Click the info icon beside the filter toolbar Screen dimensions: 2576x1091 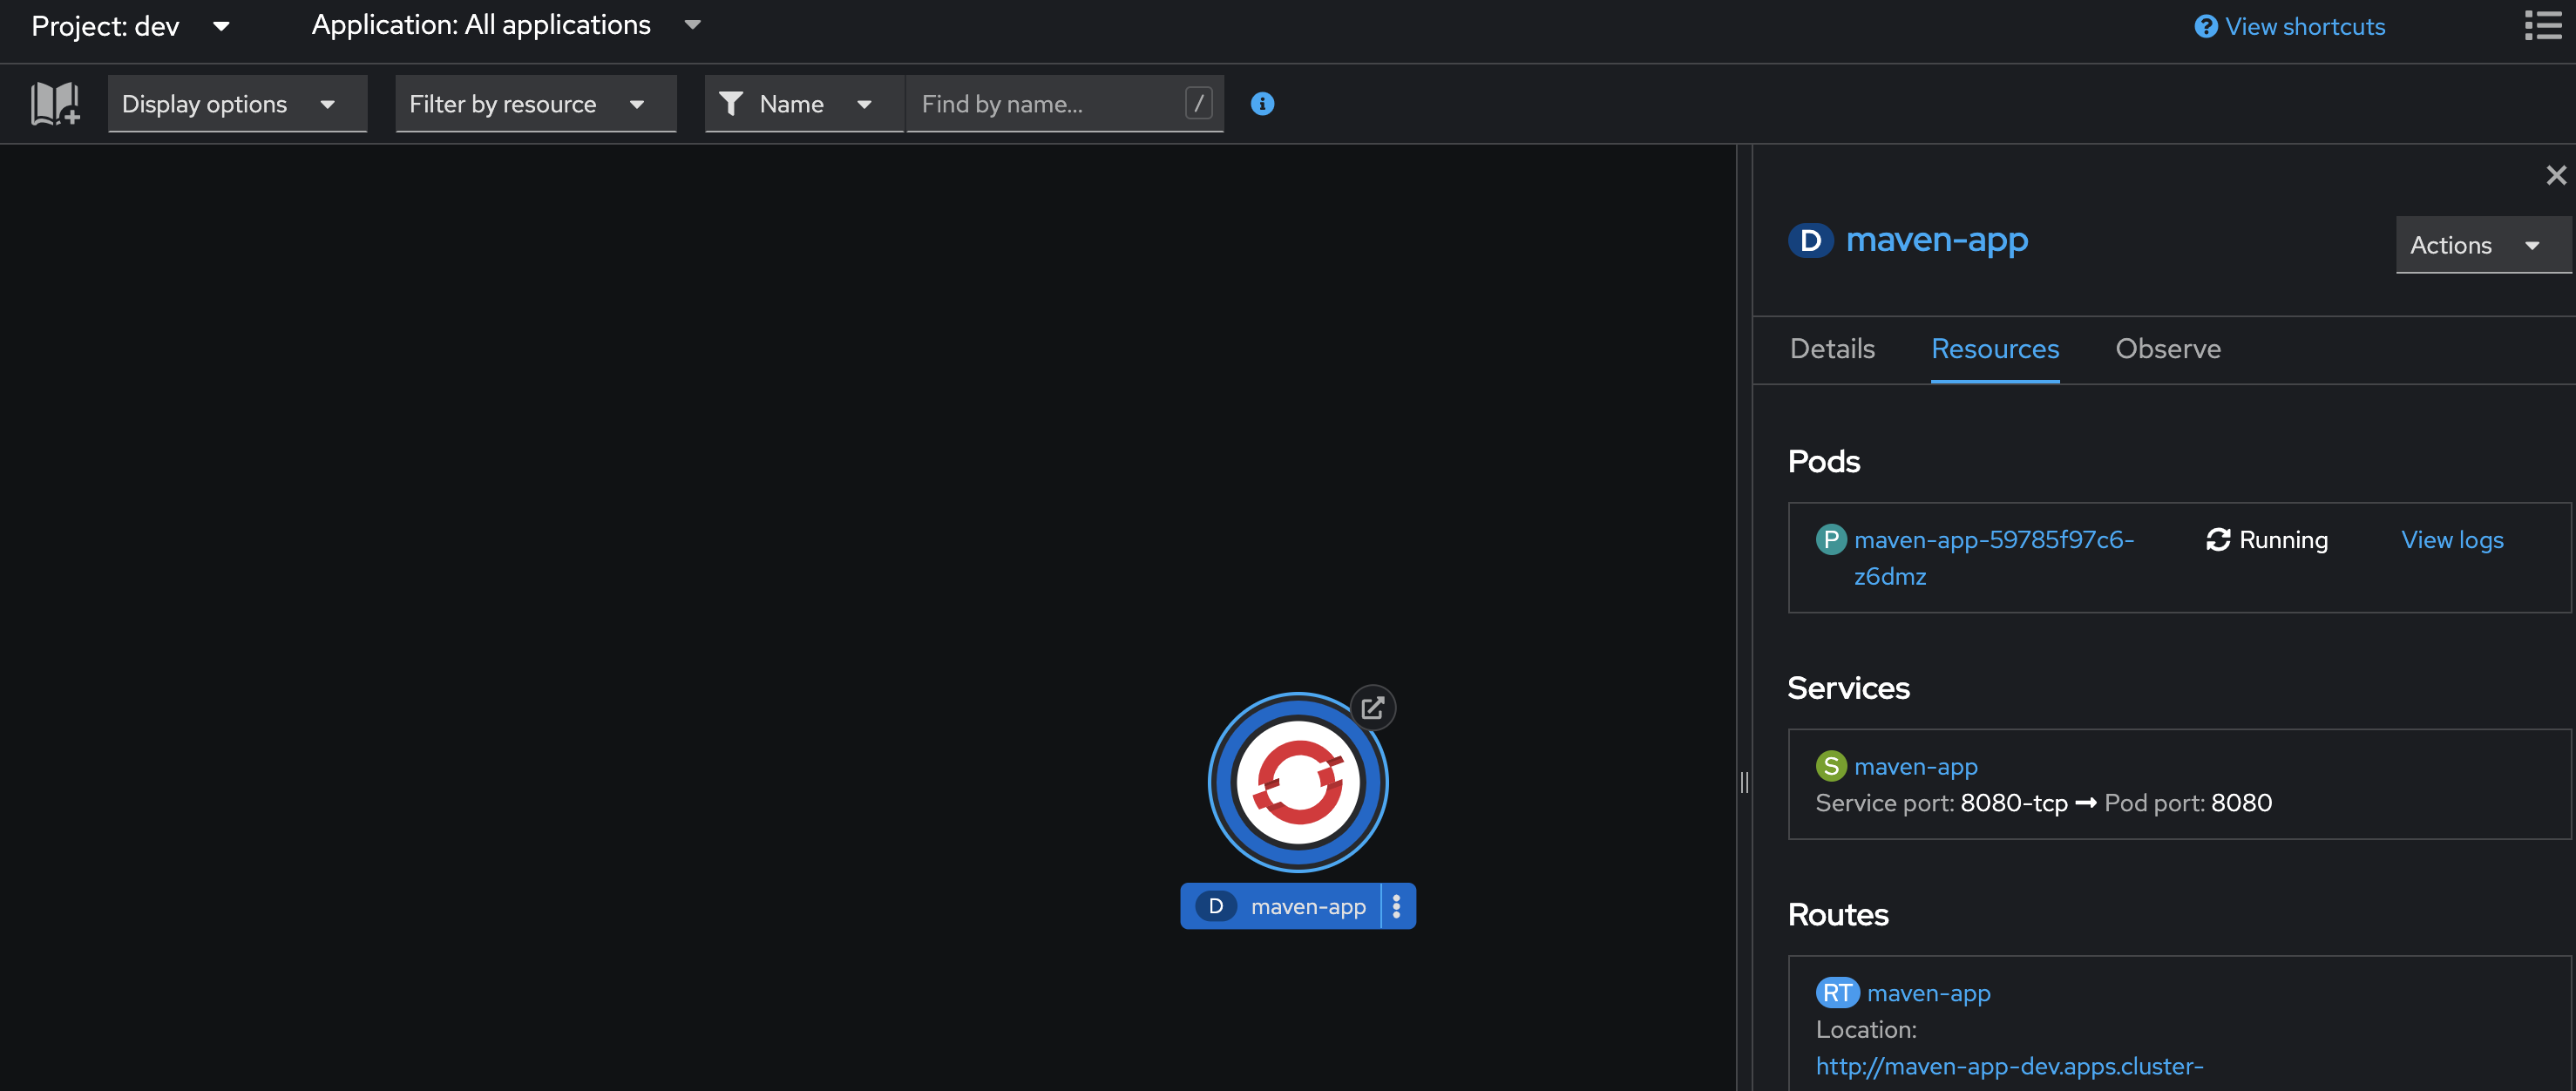coord(1262,103)
